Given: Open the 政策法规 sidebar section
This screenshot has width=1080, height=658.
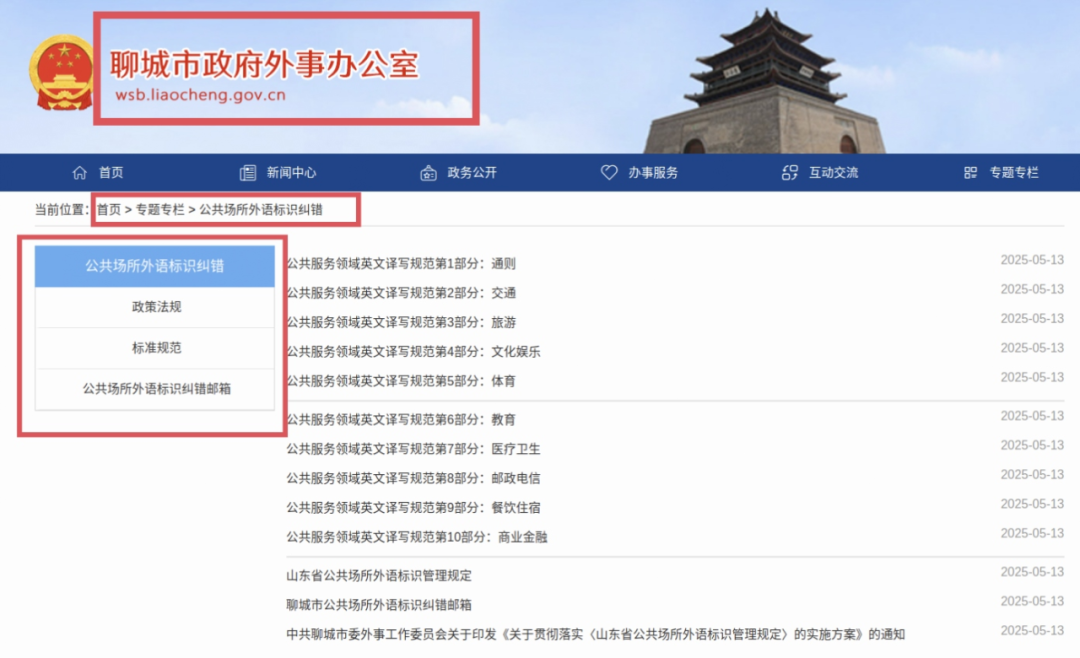Looking at the screenshot, I should [x=154, y=307].
